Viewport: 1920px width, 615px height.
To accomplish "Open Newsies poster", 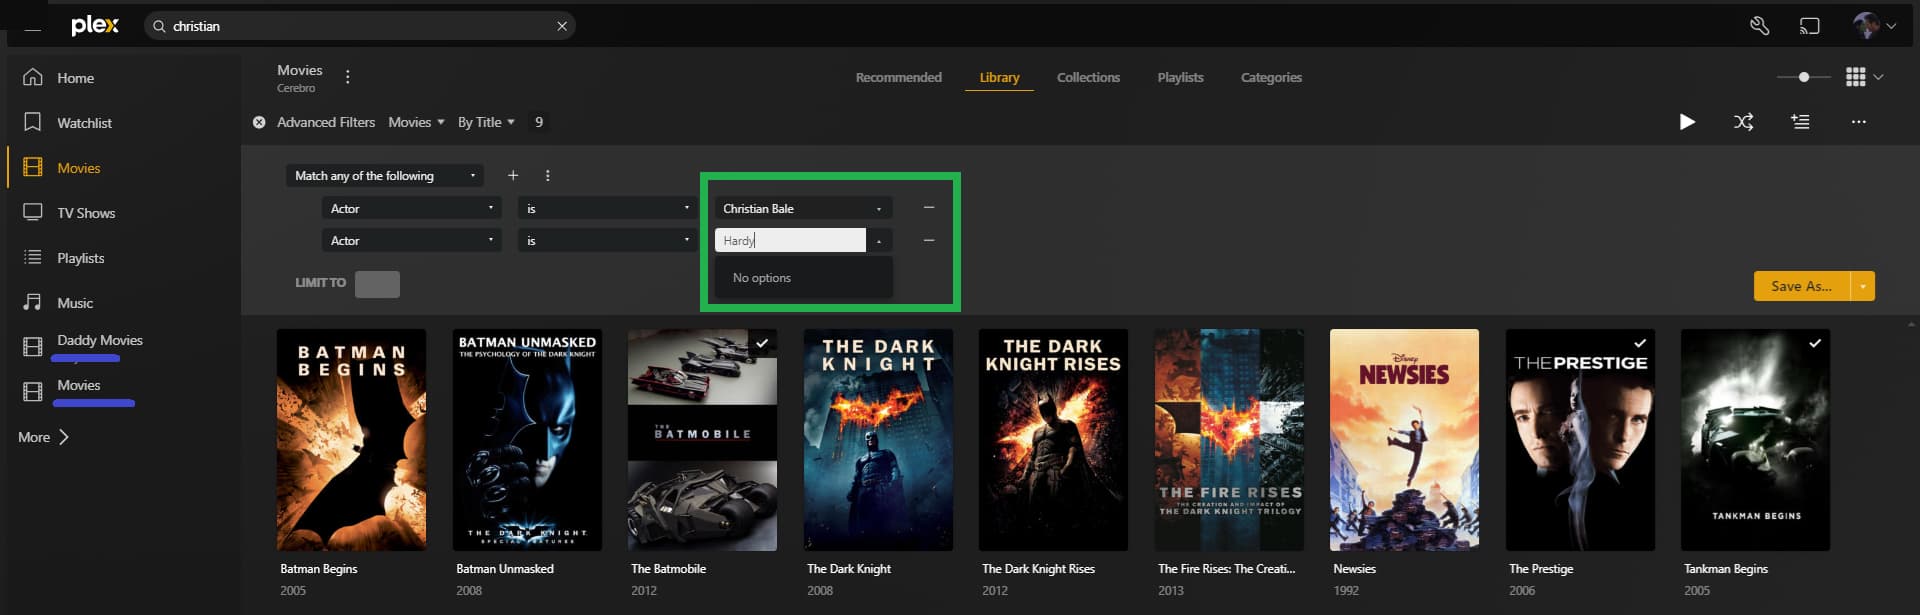I will (x=1404, y=440).
